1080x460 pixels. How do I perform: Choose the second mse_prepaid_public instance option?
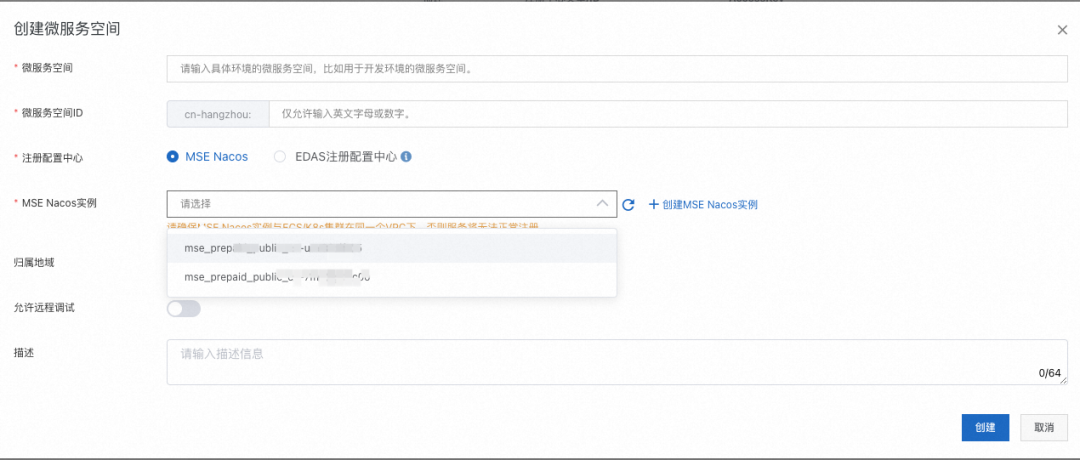[391, 277]
